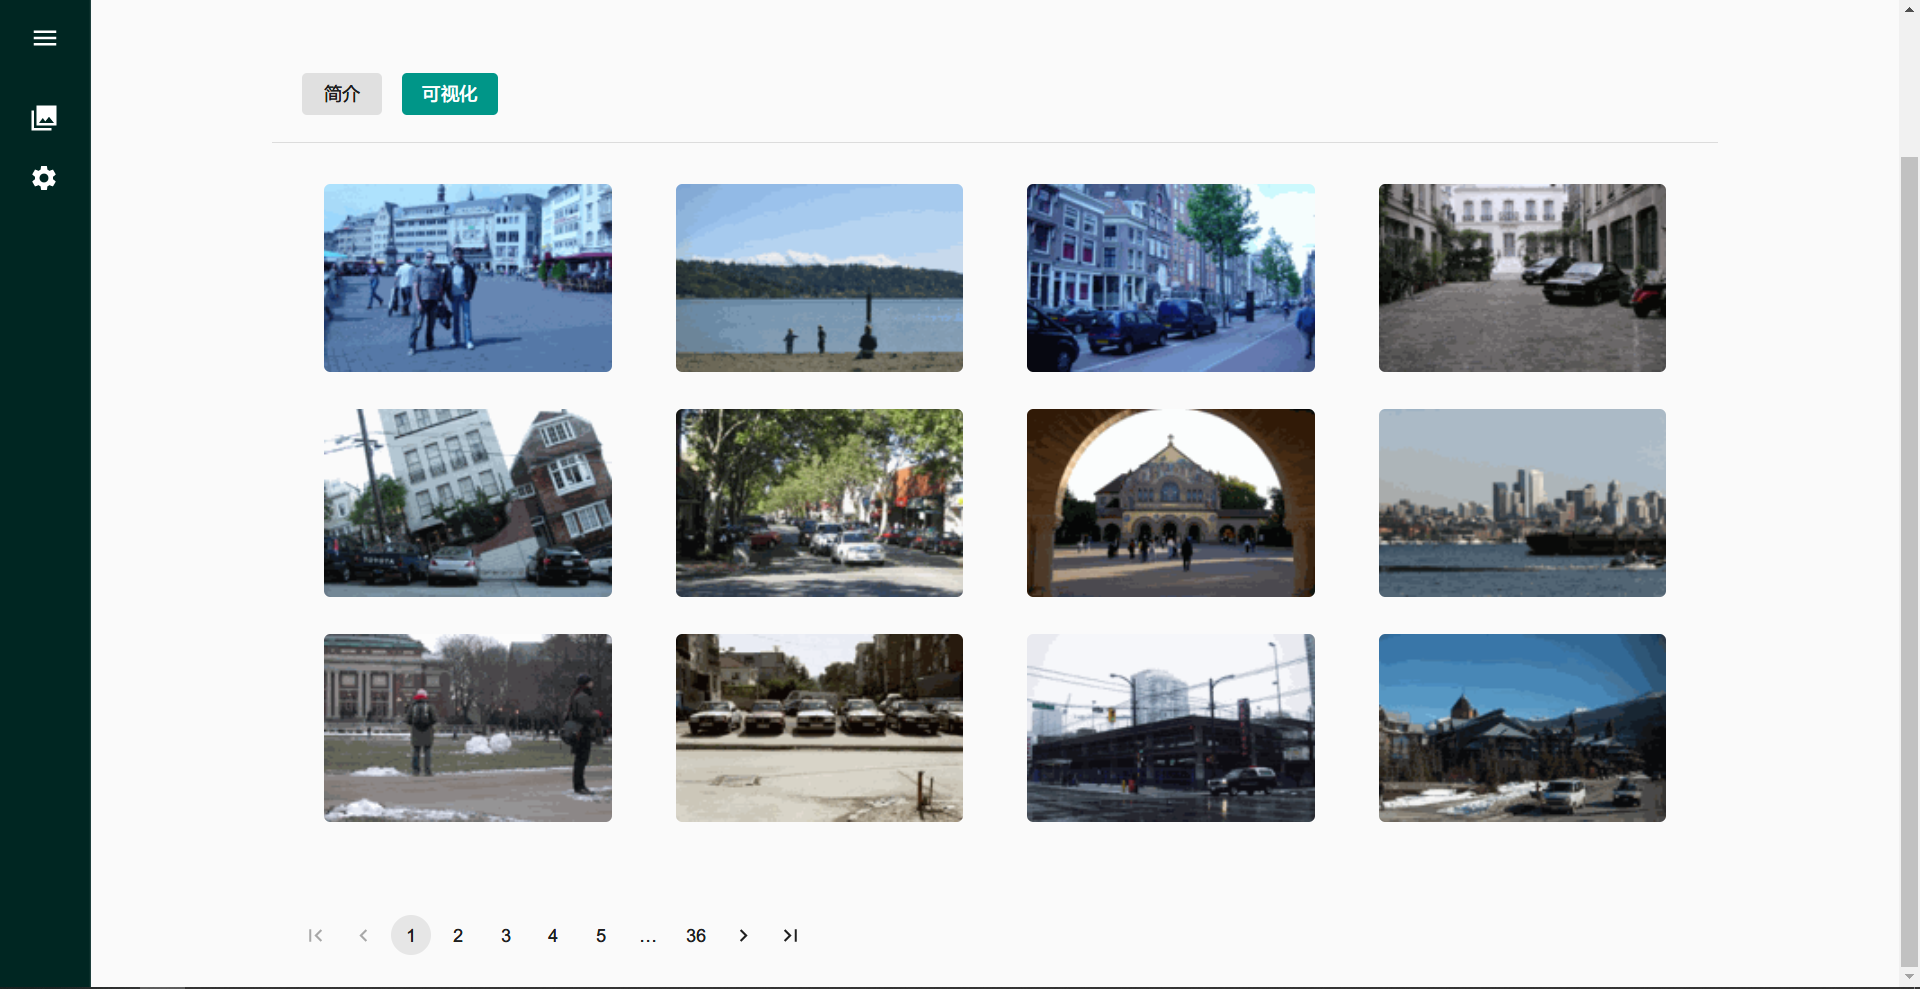The image size is (1920, 989).
Task: Open thumbnail of two men posing in plaza
Action: tap(468, 278)
